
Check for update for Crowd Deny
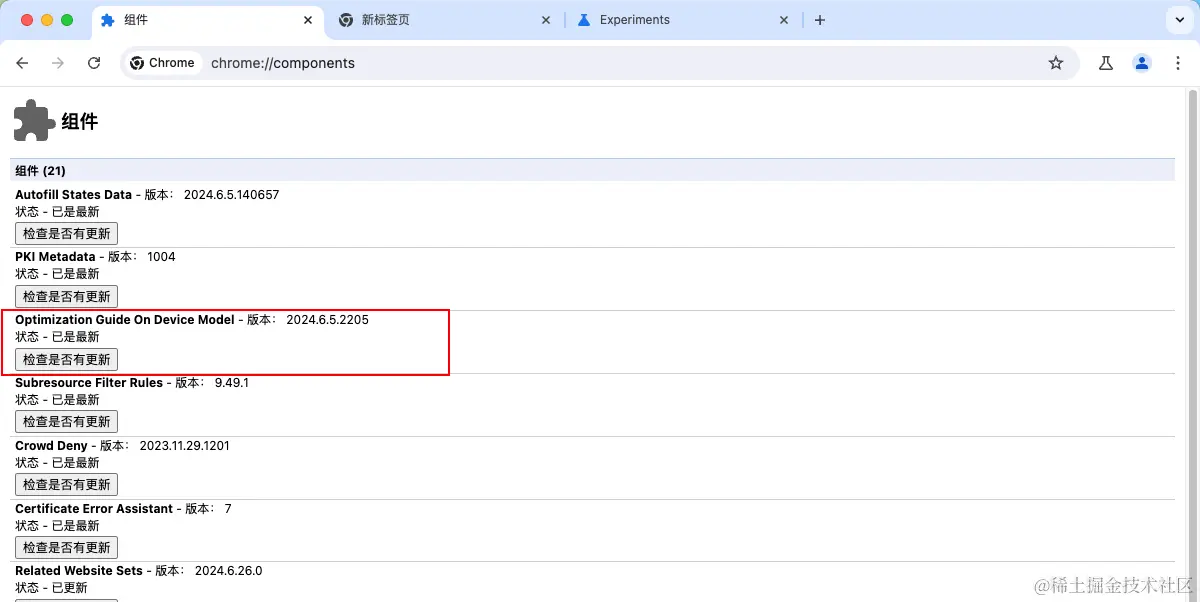point(66,484)
